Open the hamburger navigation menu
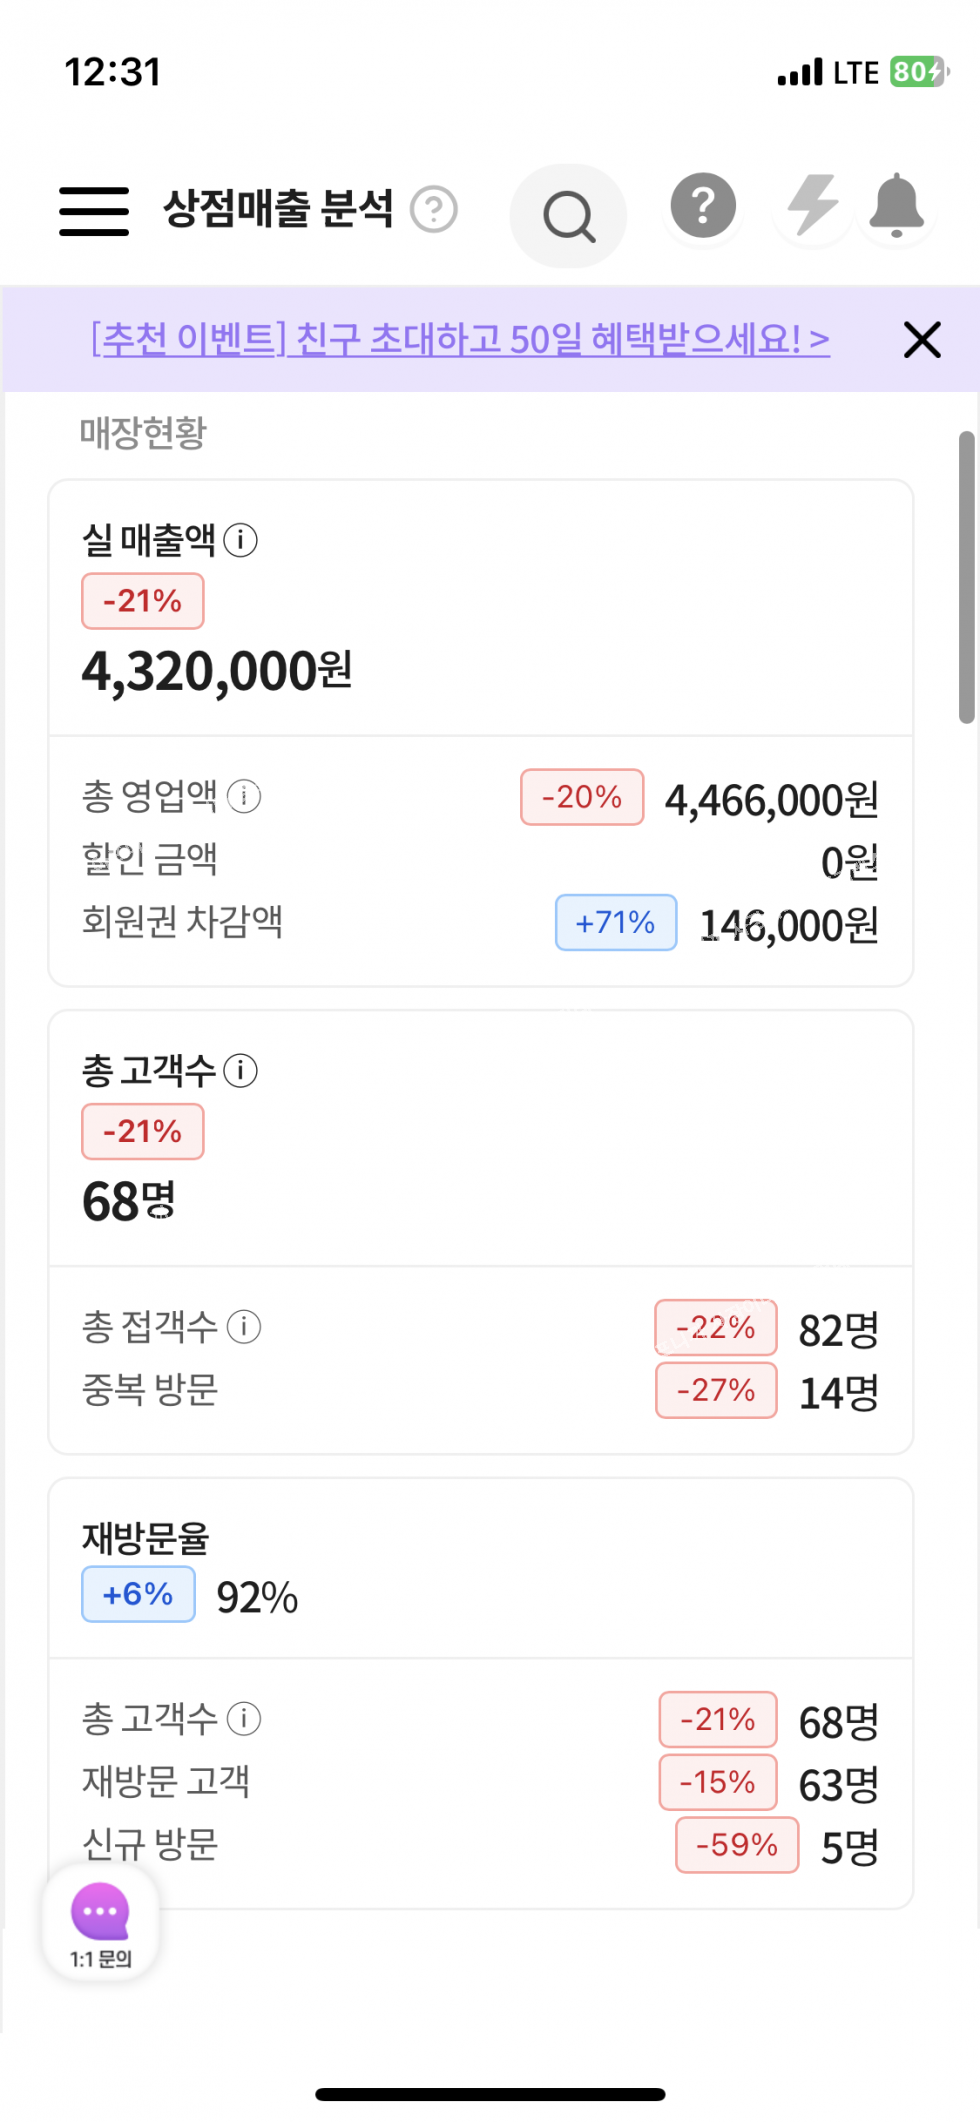Screen dimensions: 980x2122 [94, 211]
